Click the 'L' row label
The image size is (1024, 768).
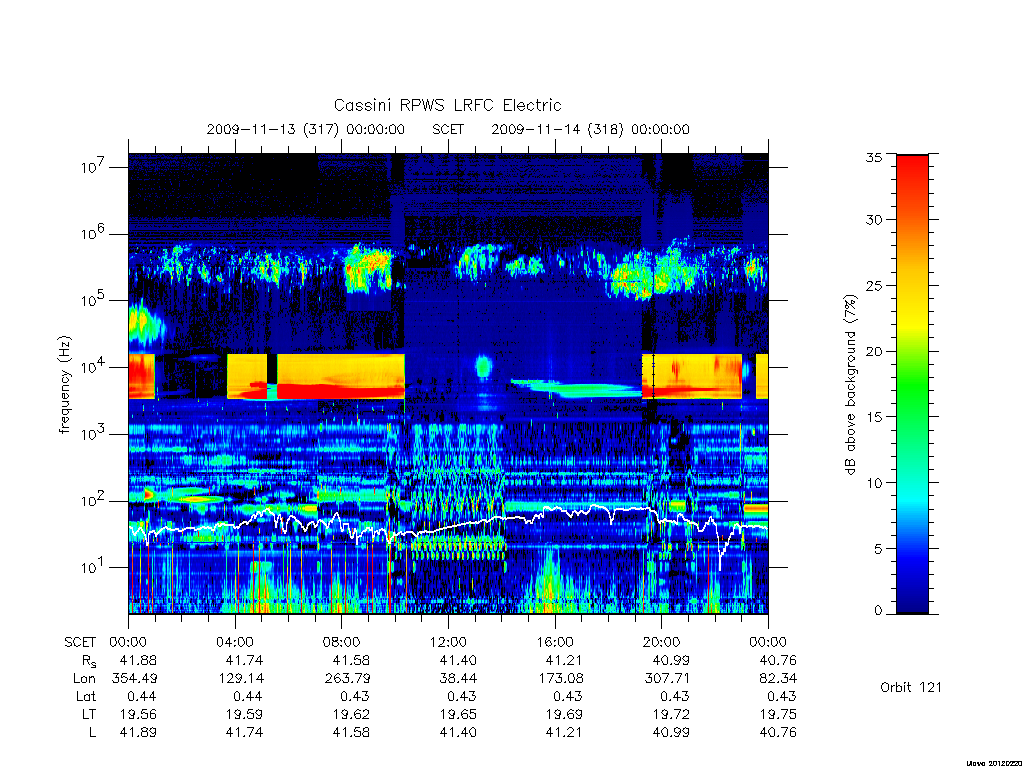pyautogui.click(x=93, y=732)
